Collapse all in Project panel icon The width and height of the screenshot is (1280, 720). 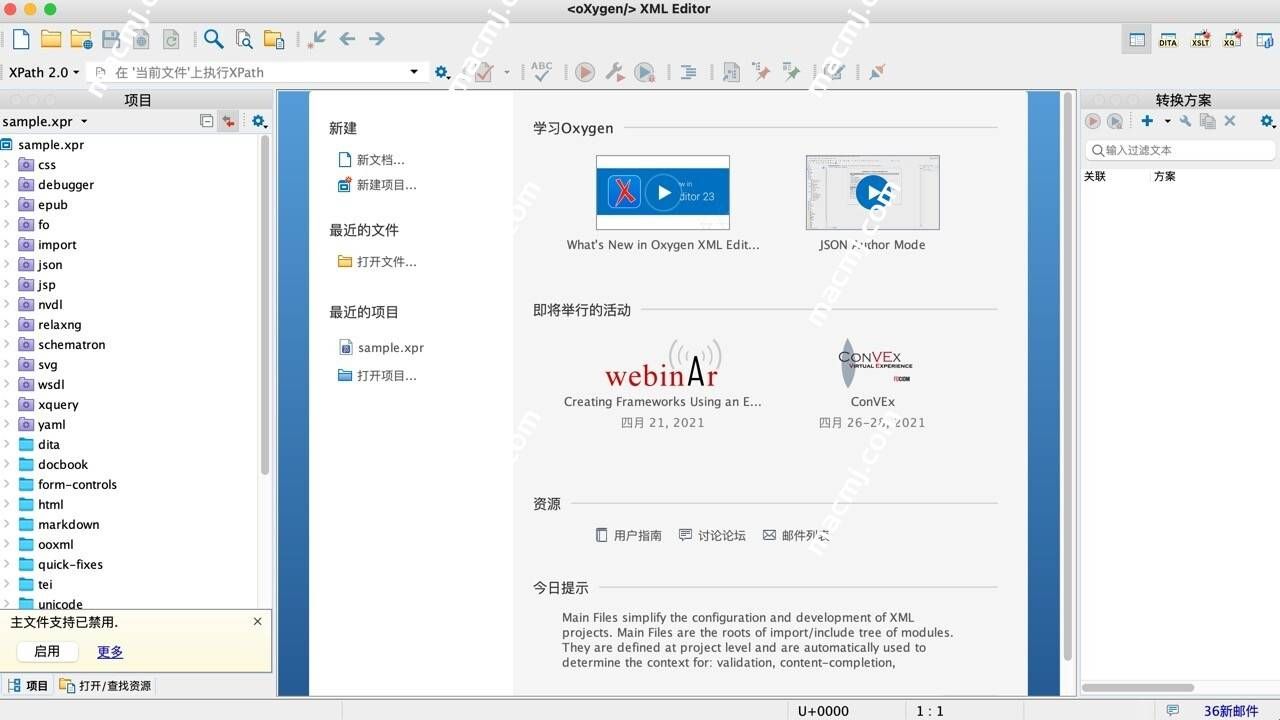[x=206, y=121]
